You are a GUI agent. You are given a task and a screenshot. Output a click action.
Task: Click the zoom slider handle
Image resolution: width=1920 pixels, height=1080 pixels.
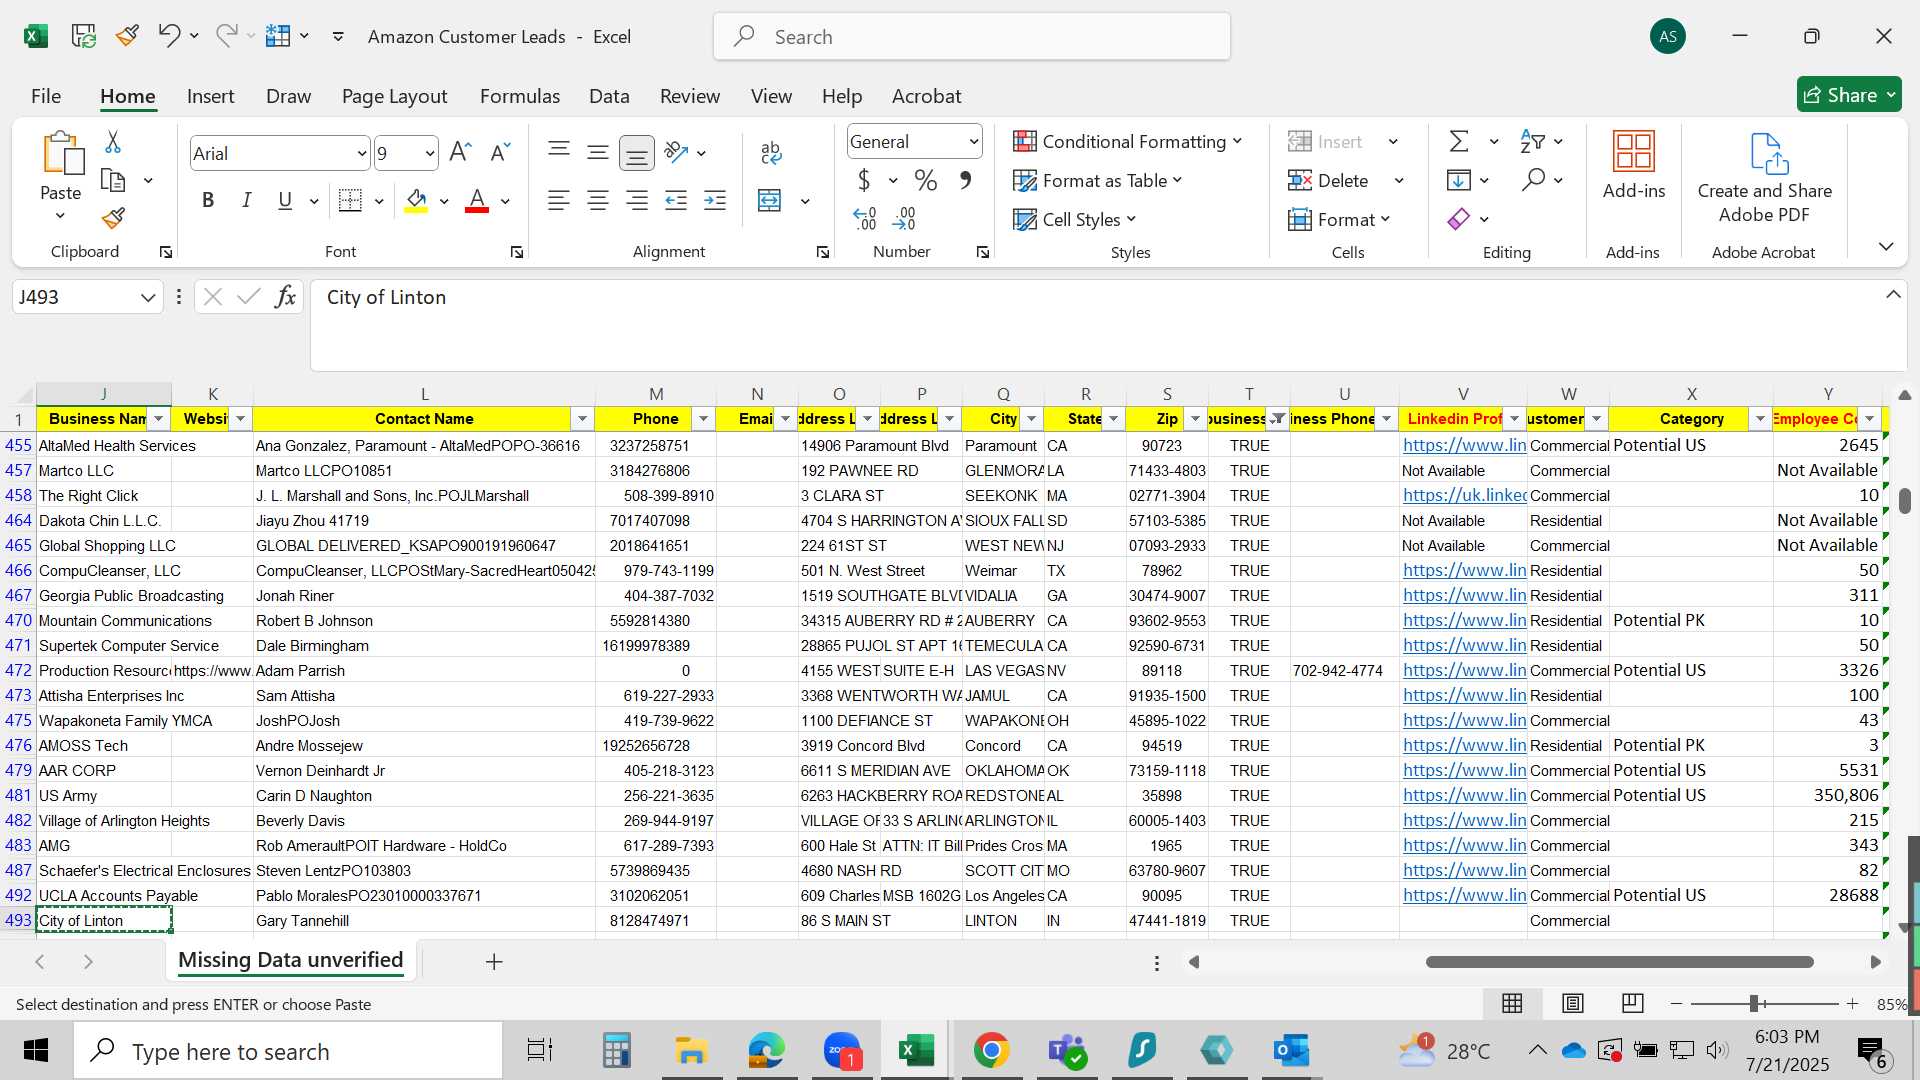(x=1754, y=1003)
